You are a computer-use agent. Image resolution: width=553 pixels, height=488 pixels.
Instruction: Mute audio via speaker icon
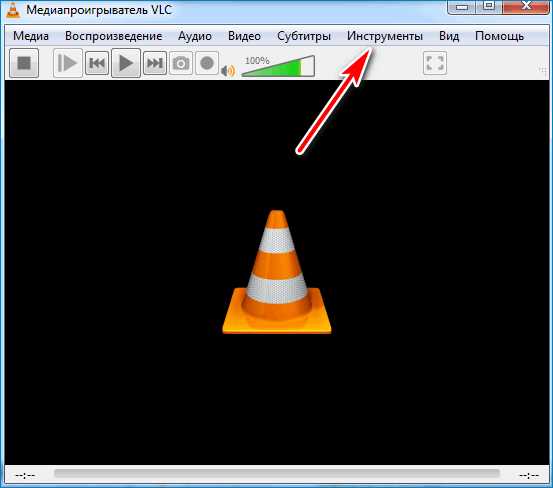[228, 71]
